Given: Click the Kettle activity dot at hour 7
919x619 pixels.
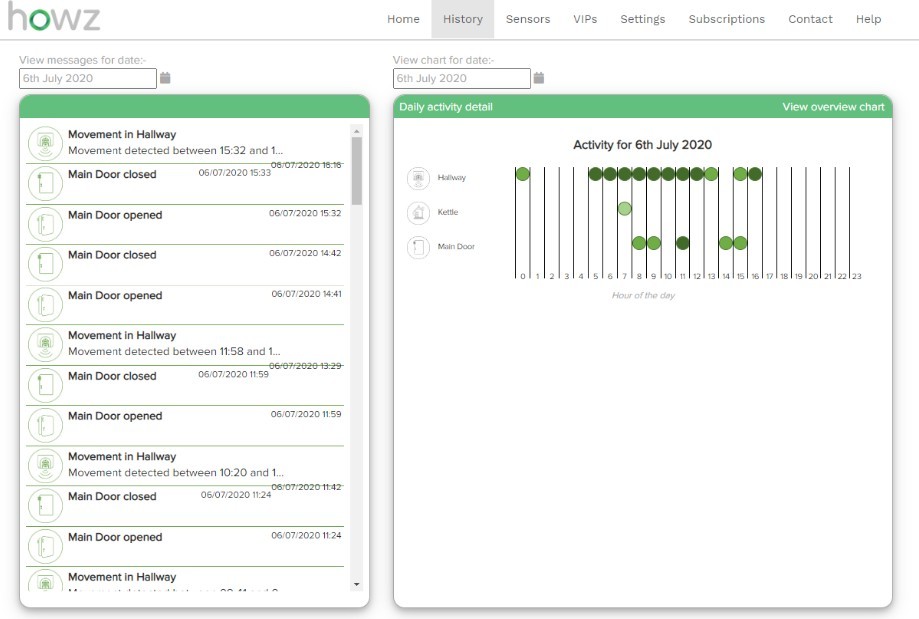Looking at the screenshot, I should (624, 208).
